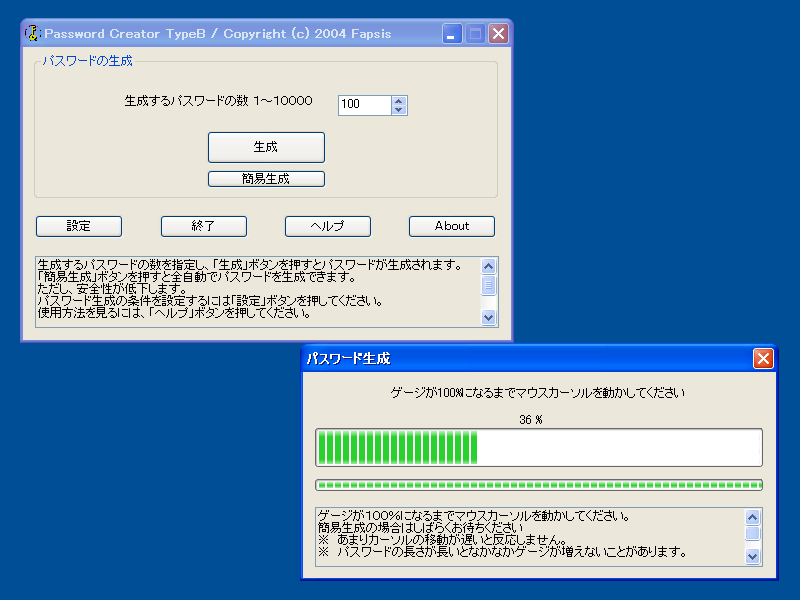The width and height of the screenshot is (800, 600).
Task: Decrease password count with spinner down arrow
Action: click(x=399, y=110)
